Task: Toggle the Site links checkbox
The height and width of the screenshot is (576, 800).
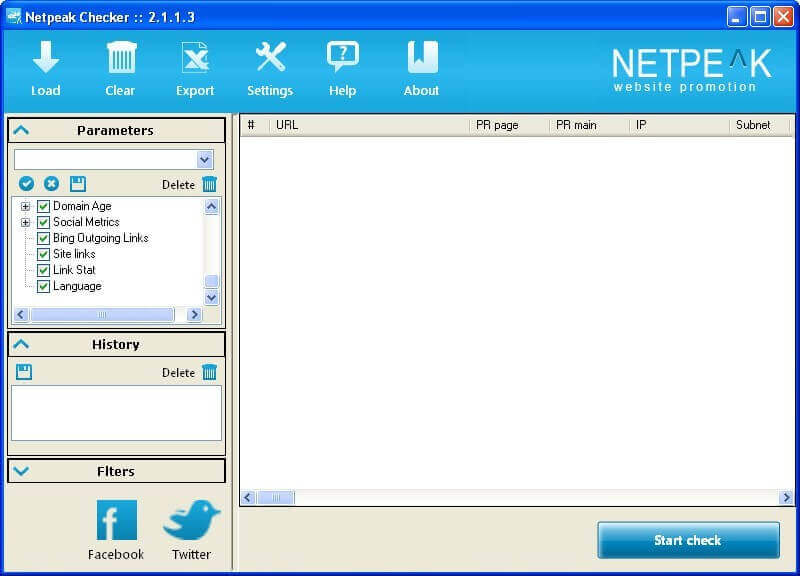Action: (43, 254)
